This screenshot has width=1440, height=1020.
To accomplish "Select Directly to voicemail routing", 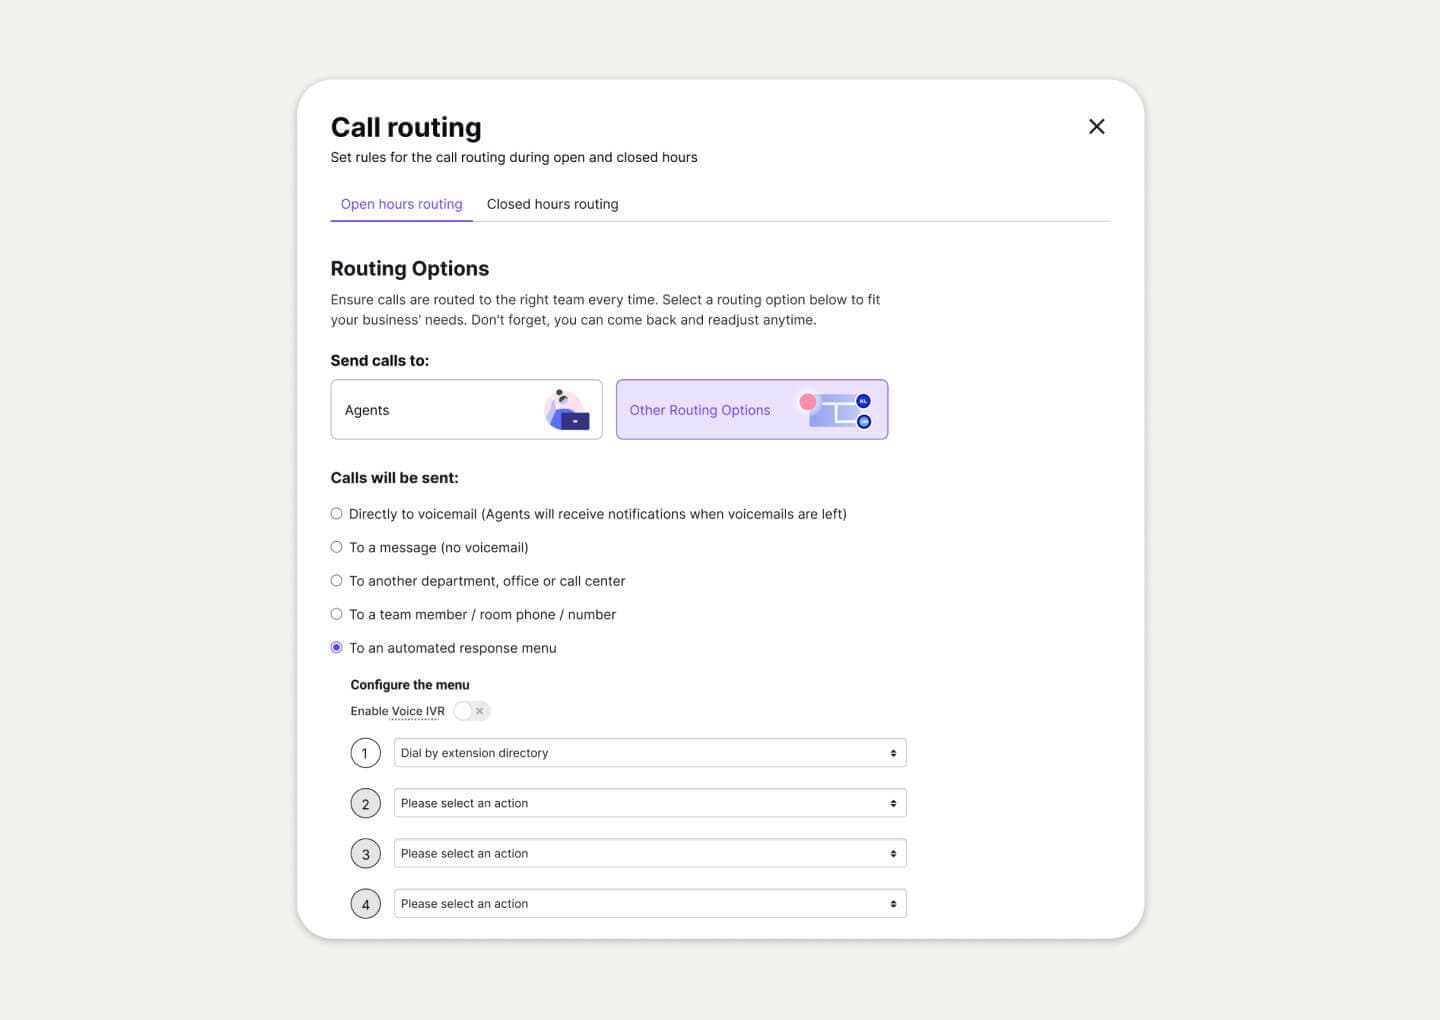I will (x=336, y=513).
